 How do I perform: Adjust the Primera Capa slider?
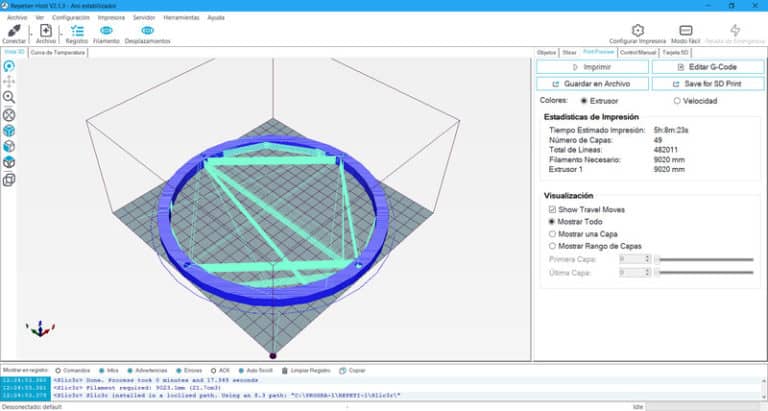tap(704, 259)
